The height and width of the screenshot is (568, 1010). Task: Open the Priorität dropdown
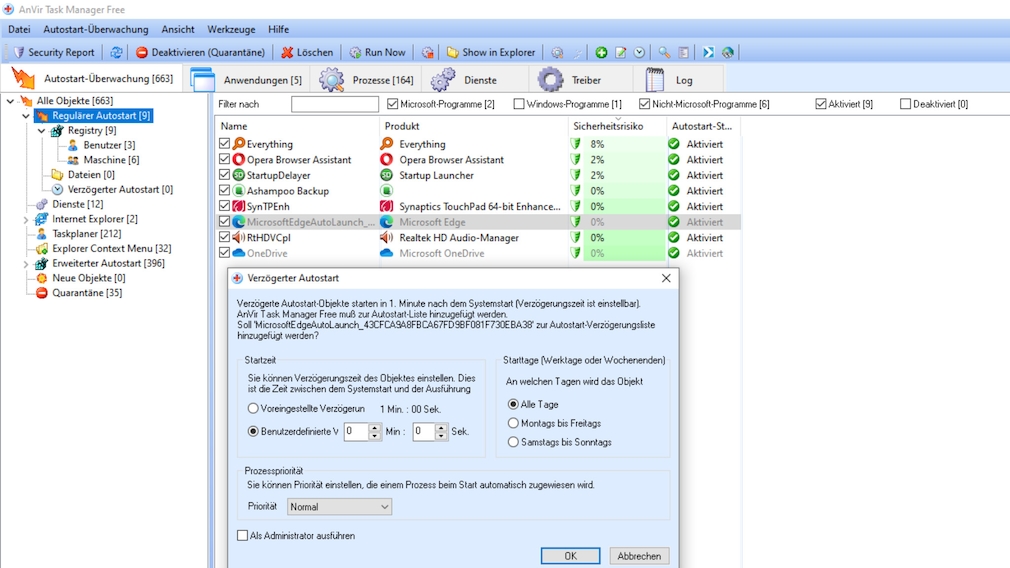pos(339,507)
